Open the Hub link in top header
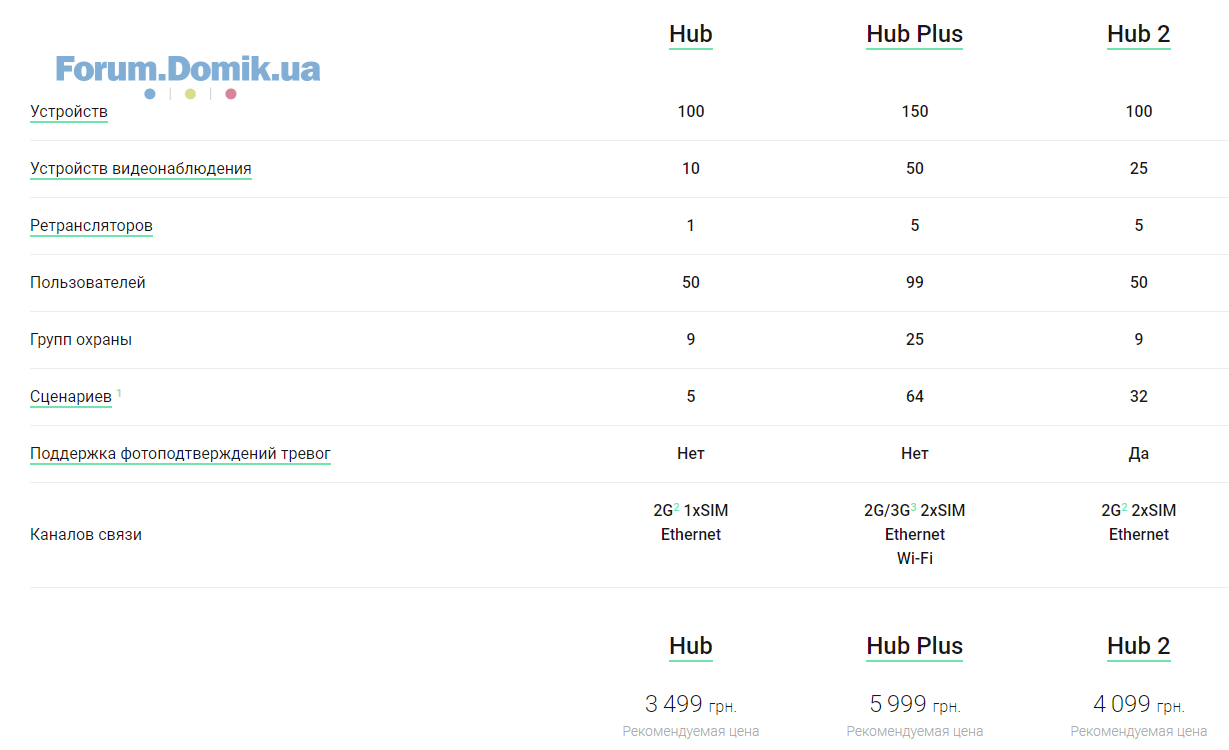 point(691,34)
